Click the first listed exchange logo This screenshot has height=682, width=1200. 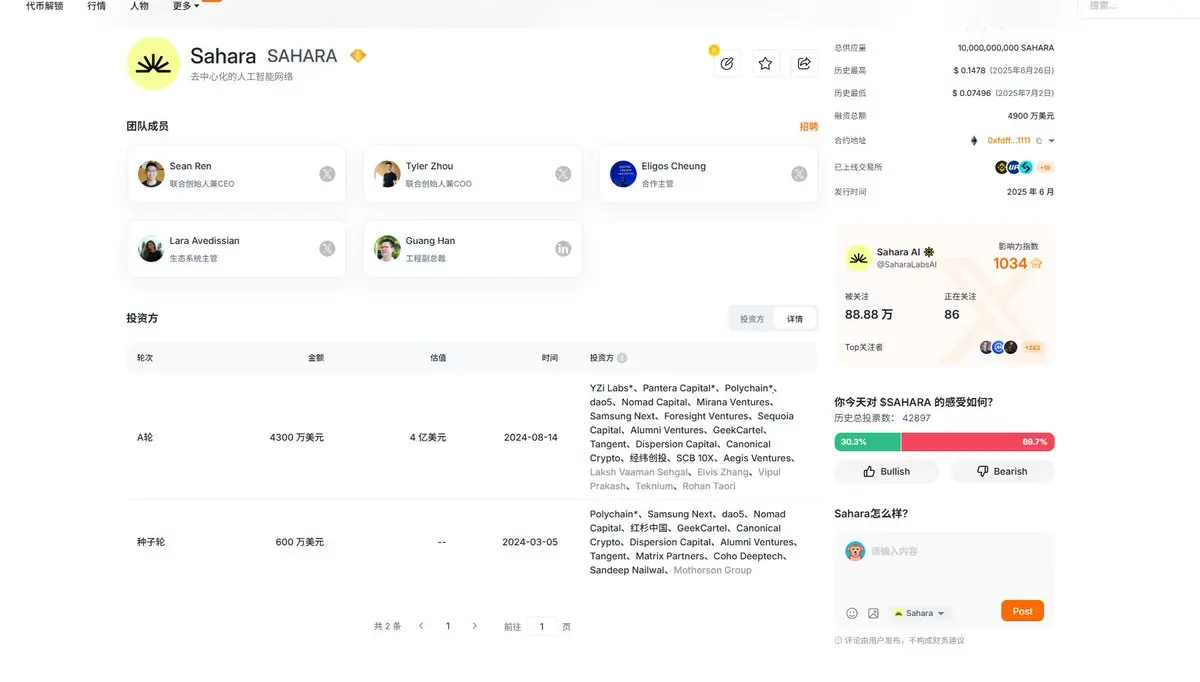point(1001,167)
